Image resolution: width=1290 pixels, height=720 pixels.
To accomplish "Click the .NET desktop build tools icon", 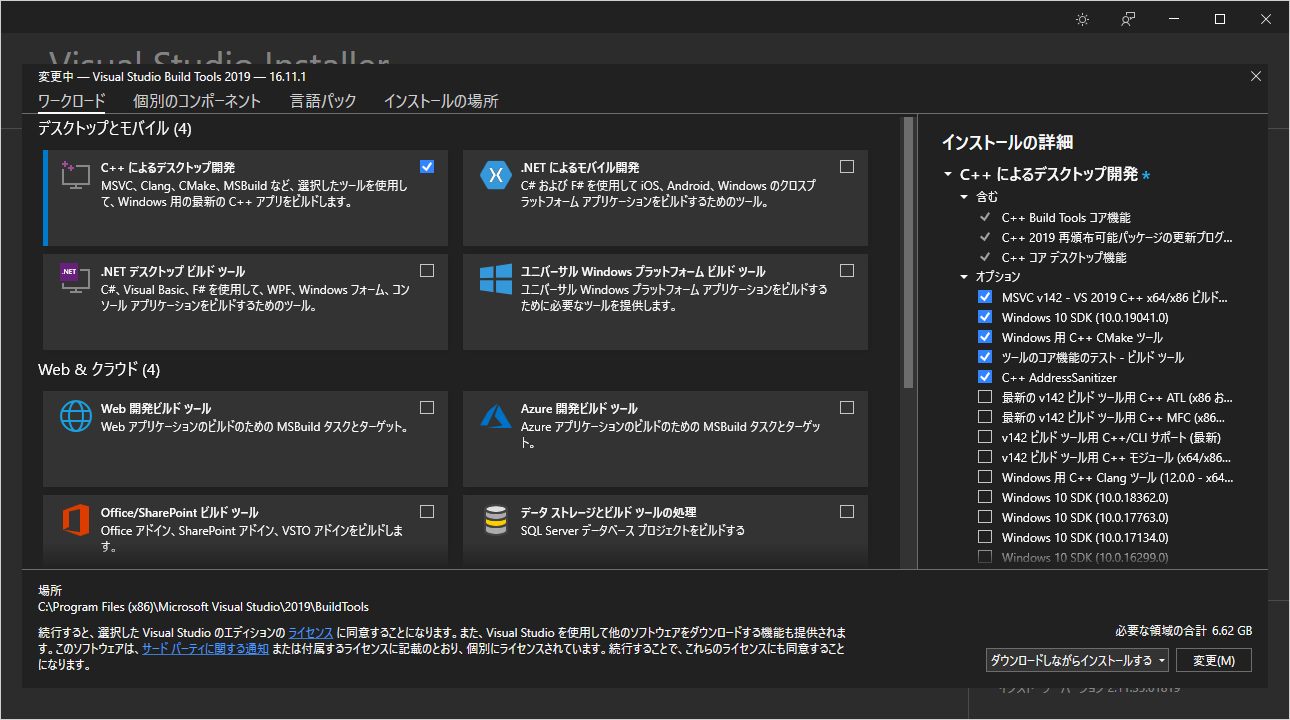I will (x=77, y=279).
